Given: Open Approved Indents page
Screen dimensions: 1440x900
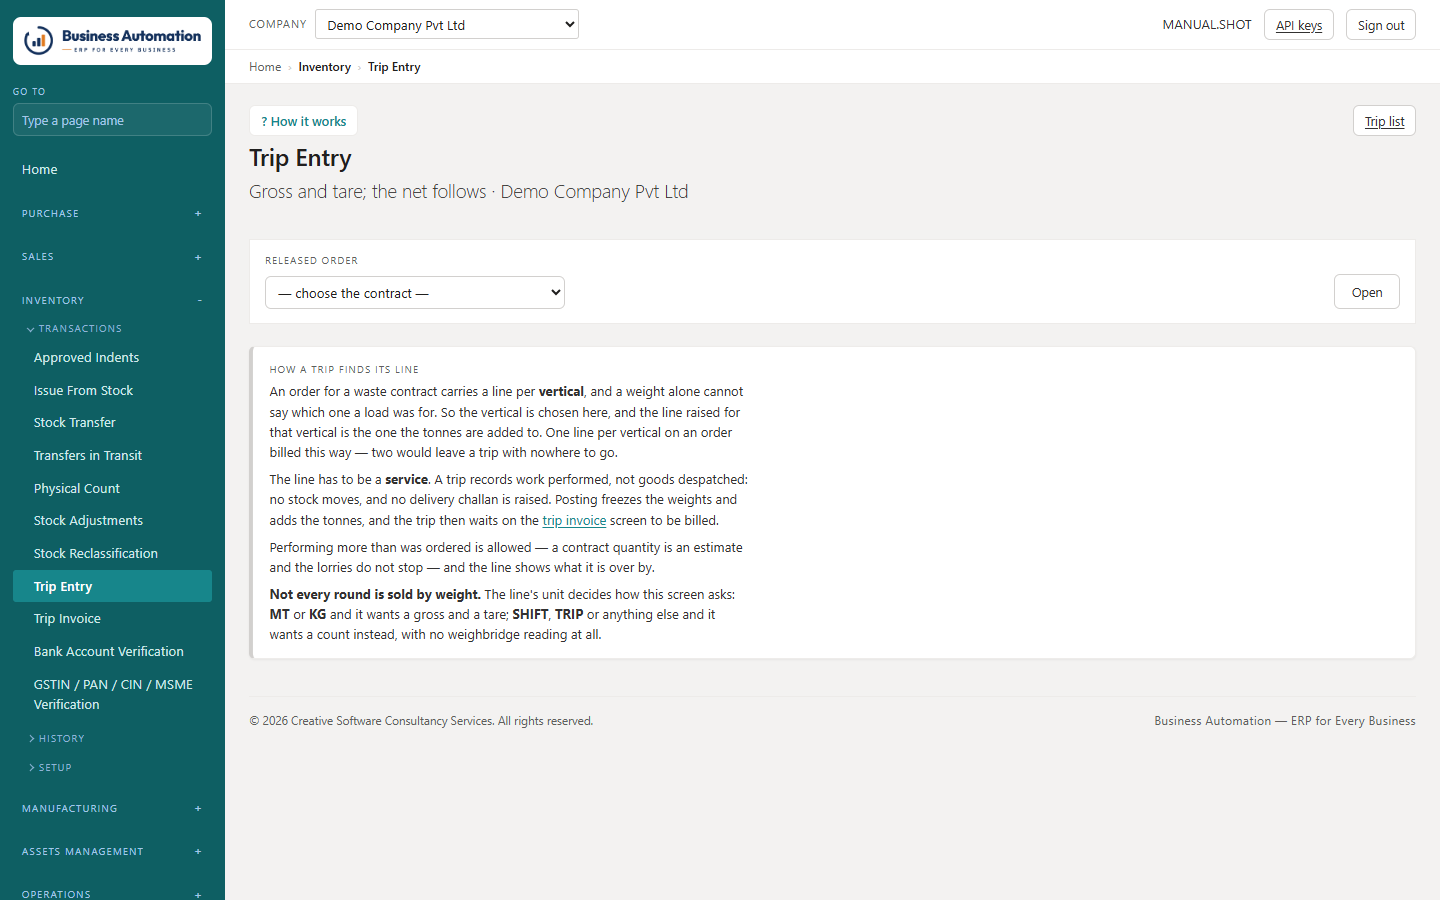Looking at the screenshot, I should (112, 358).
